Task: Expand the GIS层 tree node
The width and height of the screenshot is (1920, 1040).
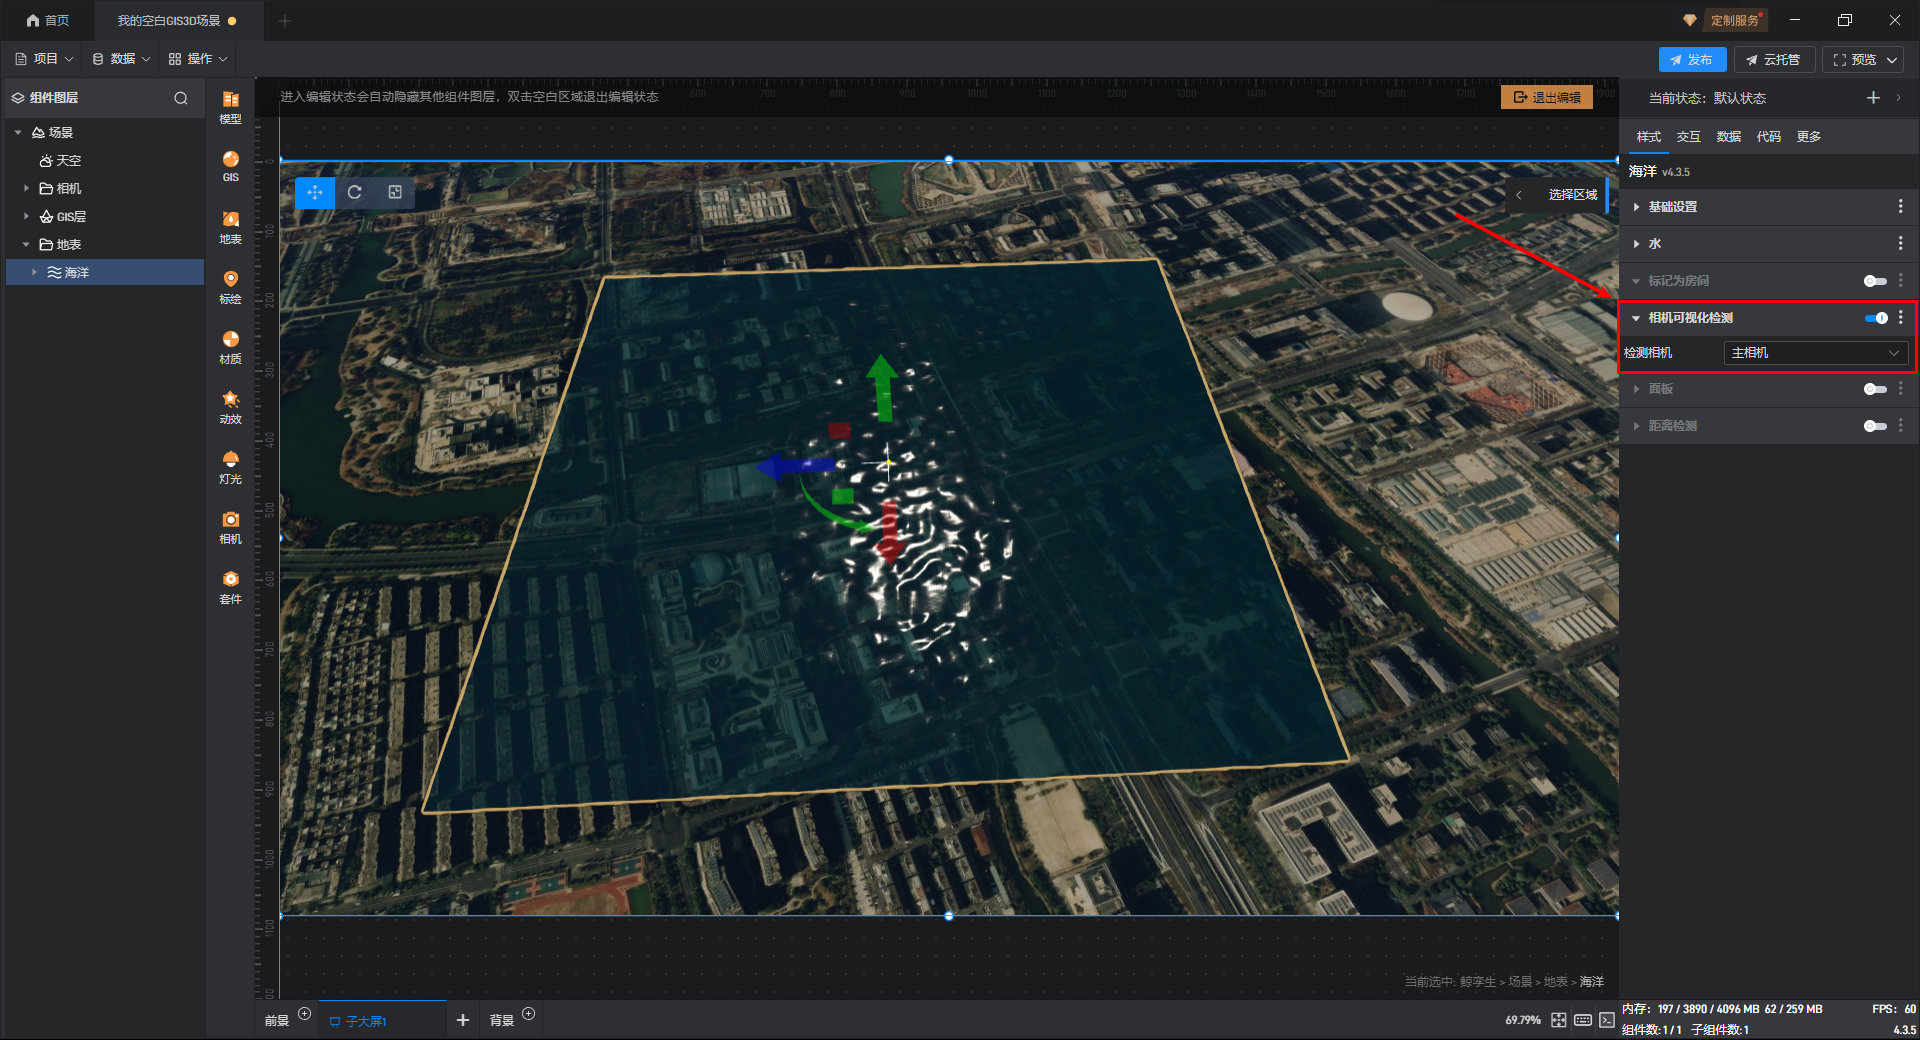Action: tap(26, 216)
